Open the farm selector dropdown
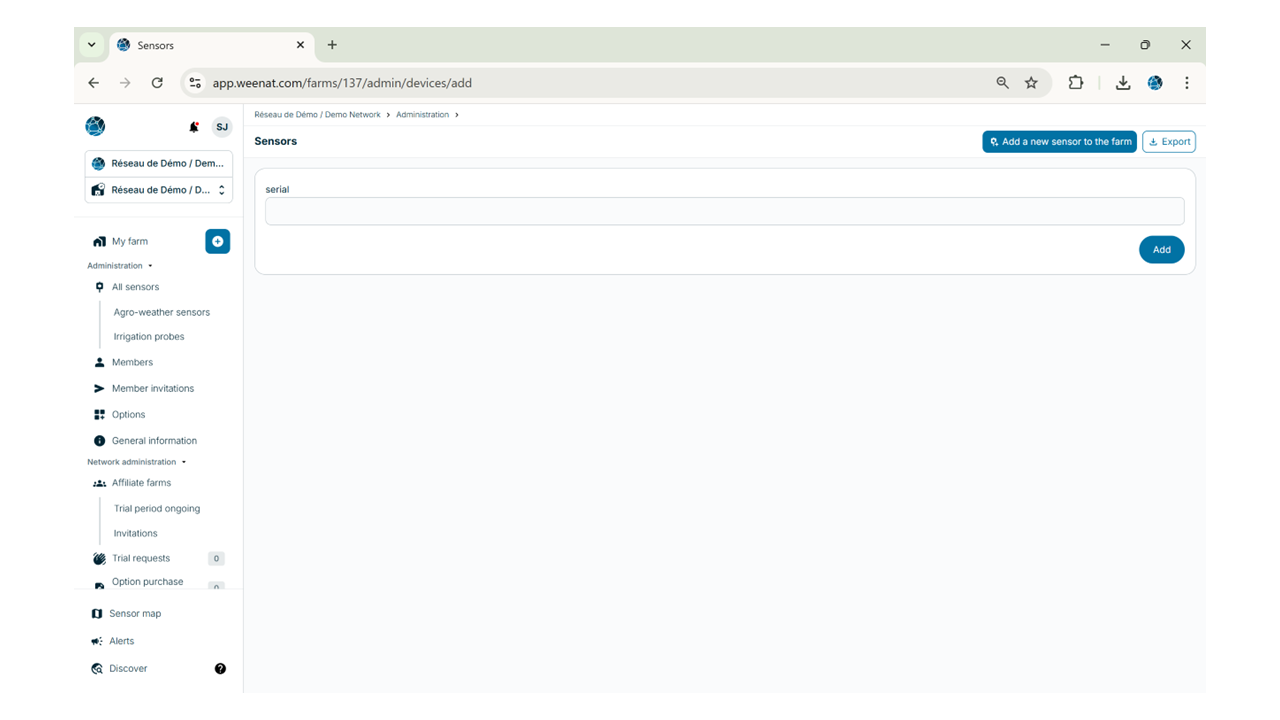The width and height of the screenshot is (1280, 720). click(159, 190)
